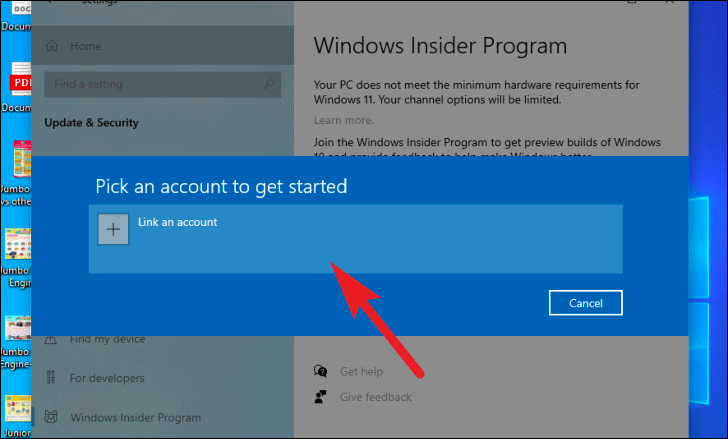
Task: Open the Learn more link
Action: 344,120
